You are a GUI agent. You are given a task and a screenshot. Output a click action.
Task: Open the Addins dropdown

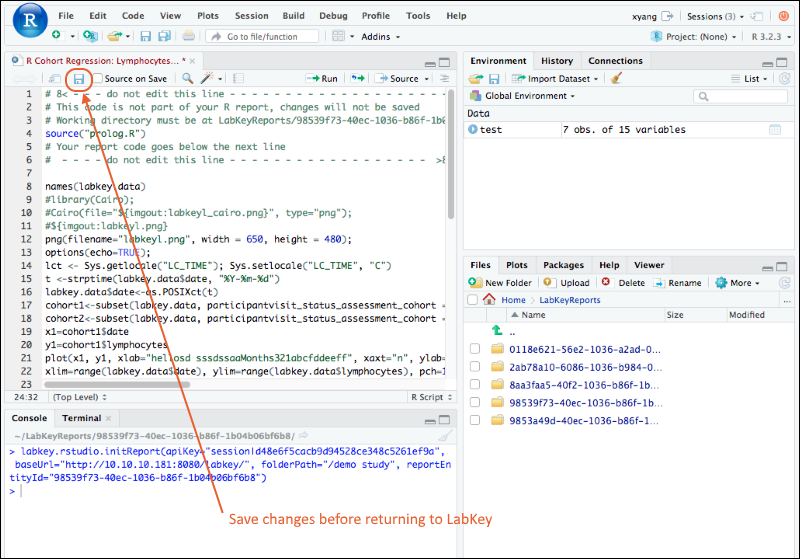(381, 37)
